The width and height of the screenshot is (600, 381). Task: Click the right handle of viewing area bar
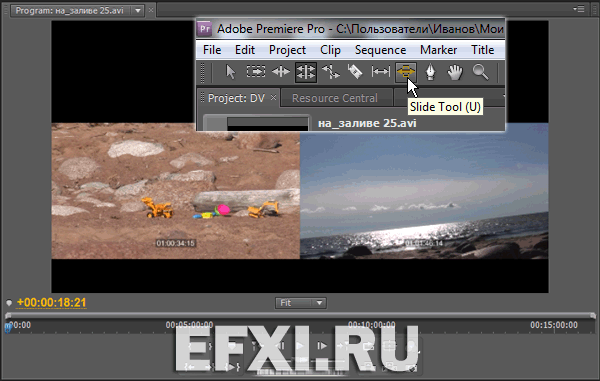(x=593, y=315)
